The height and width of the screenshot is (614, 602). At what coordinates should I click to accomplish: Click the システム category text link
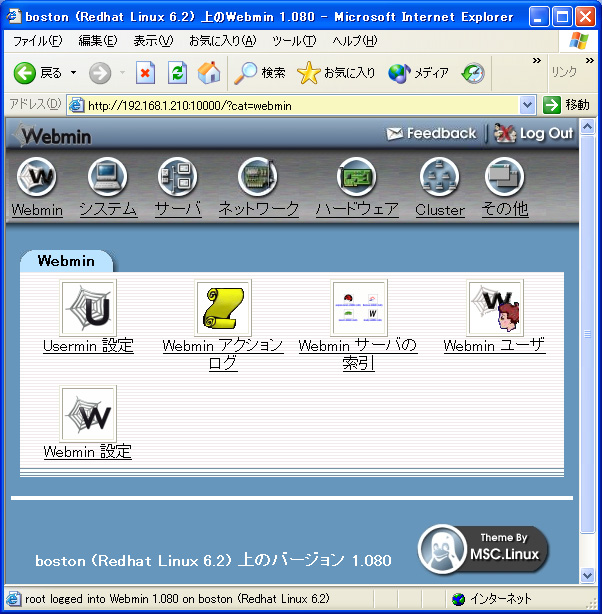pos(108,209)
